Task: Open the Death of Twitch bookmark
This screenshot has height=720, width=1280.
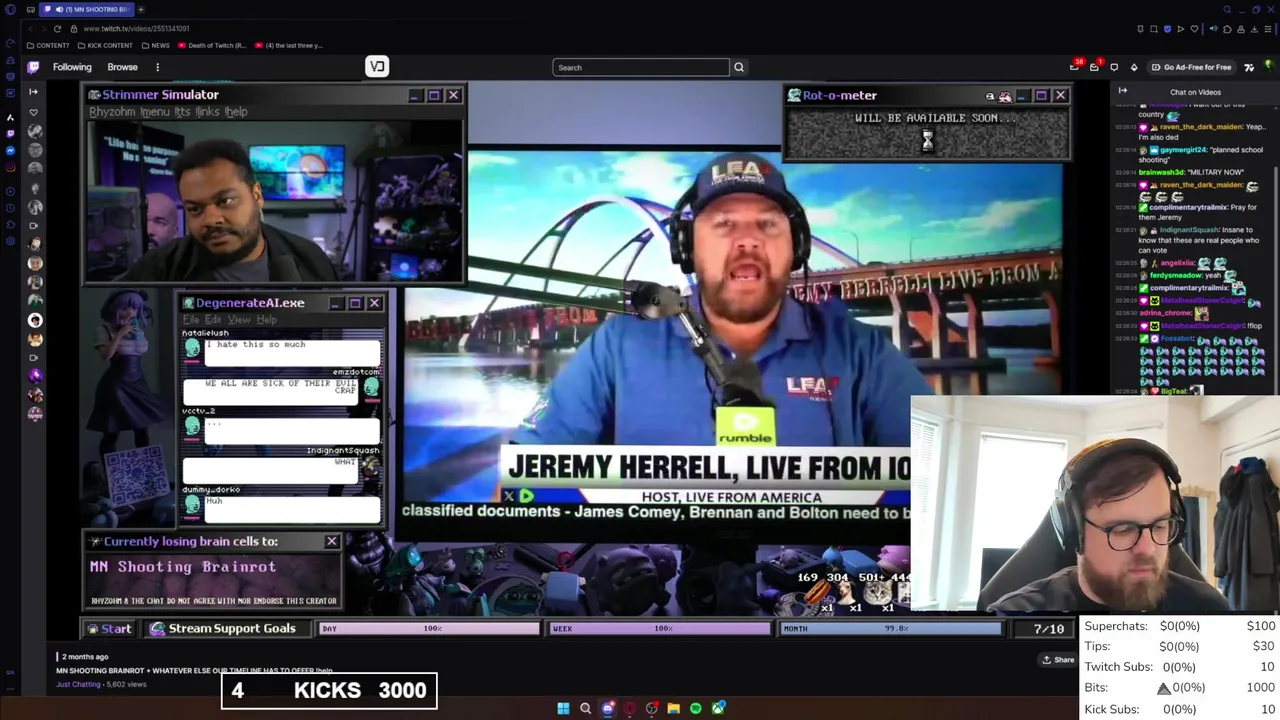Action: [212, 45]
